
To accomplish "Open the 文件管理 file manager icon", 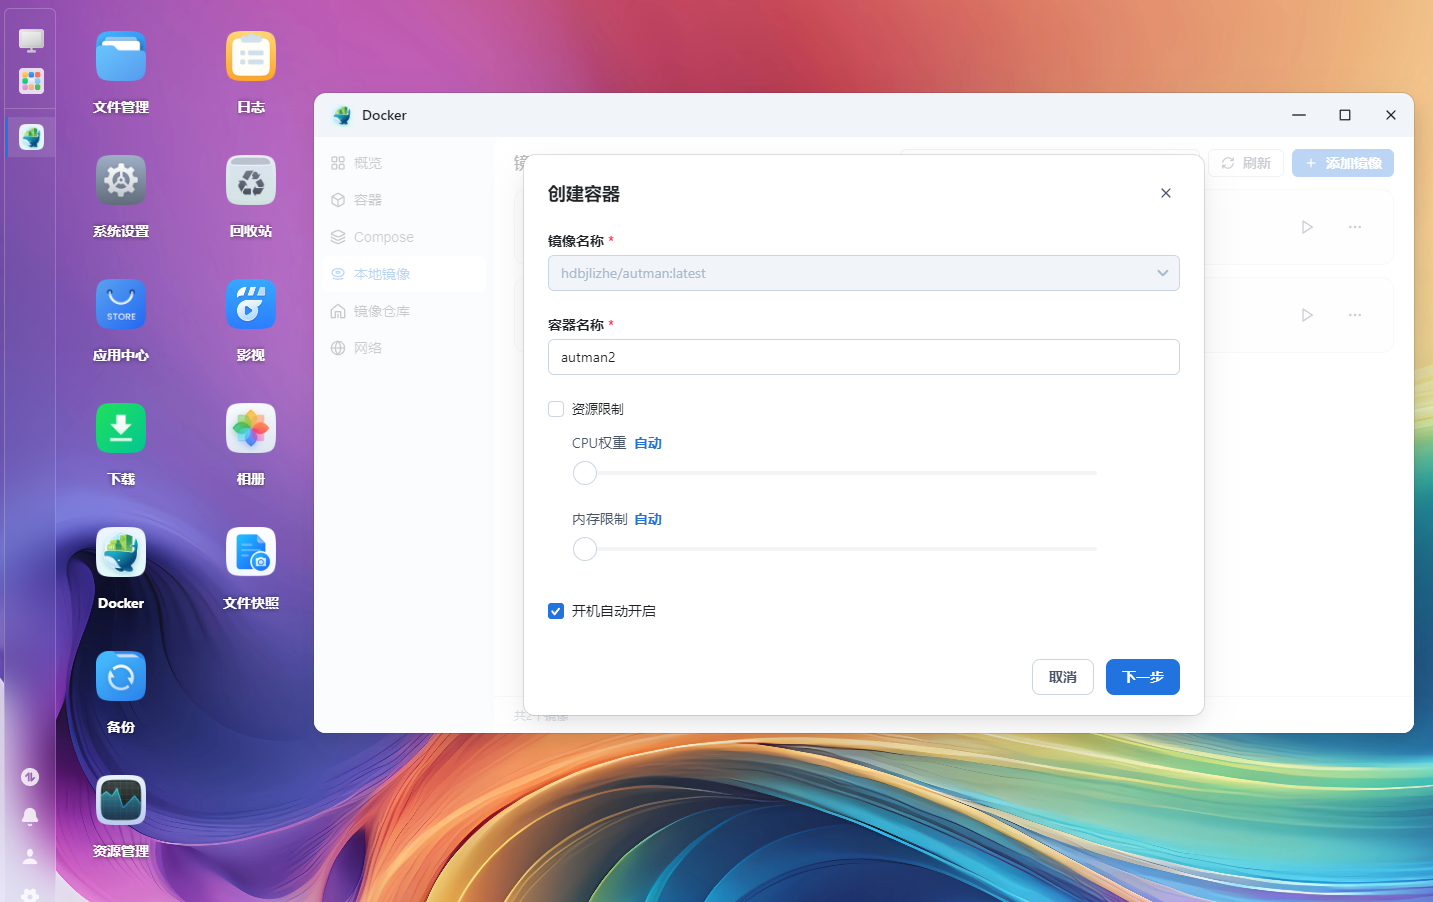I will [121, 57].
